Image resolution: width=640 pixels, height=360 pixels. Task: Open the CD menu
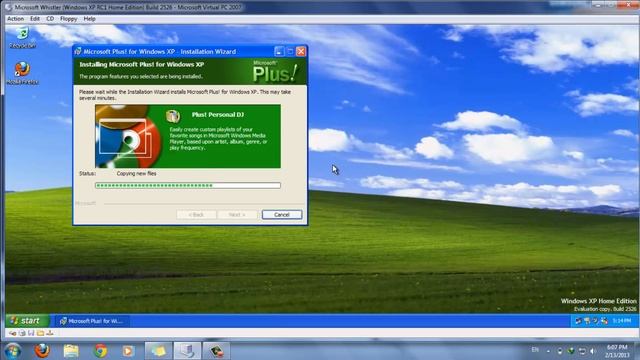50,19
